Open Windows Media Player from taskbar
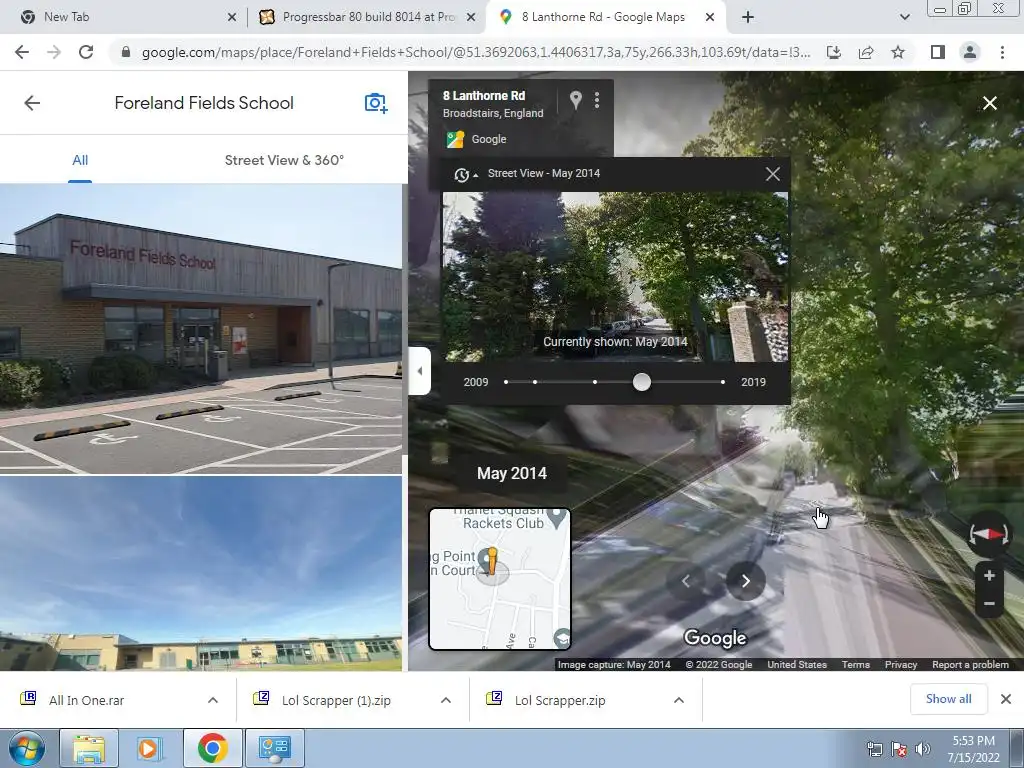This screenshot has width=1024, height=768. pyautogui.click(x=149, y=748)
